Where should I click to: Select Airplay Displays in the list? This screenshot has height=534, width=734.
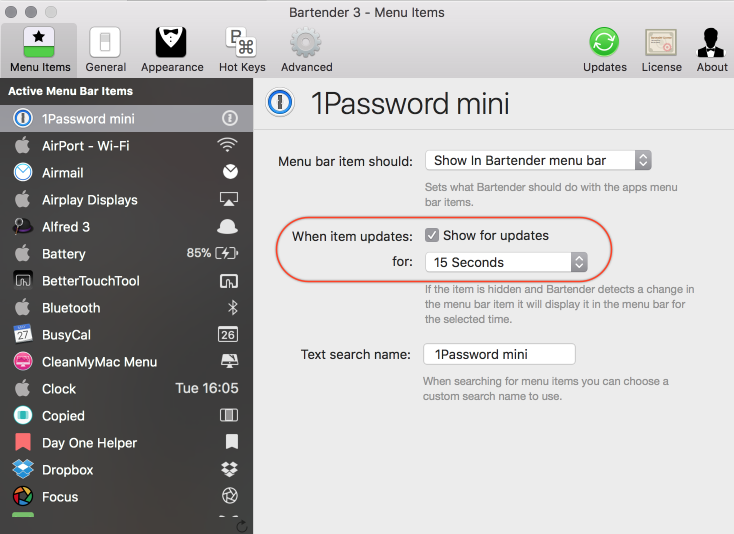tap(126, 200)
